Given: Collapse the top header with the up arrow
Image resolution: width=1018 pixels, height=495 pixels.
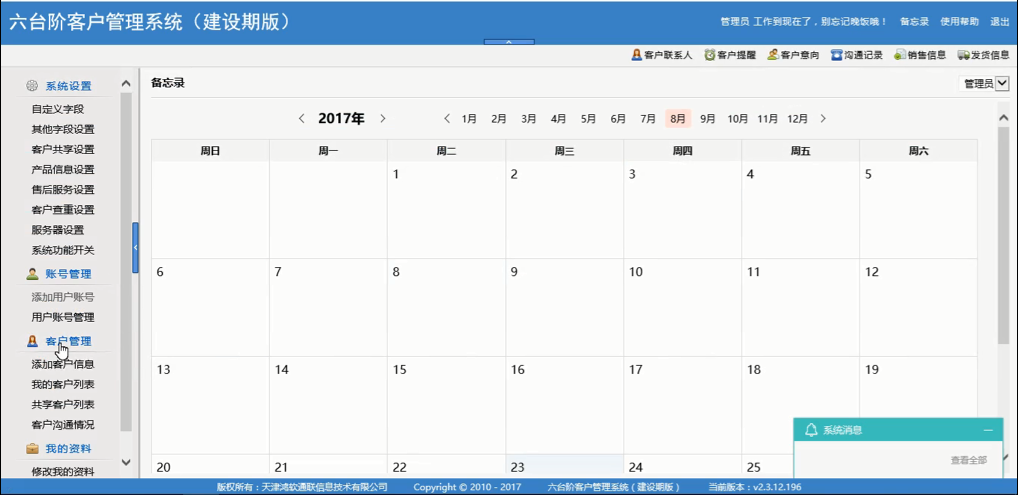Looking at the screenshot, I should pyautogui.click(x=509, y=42).
